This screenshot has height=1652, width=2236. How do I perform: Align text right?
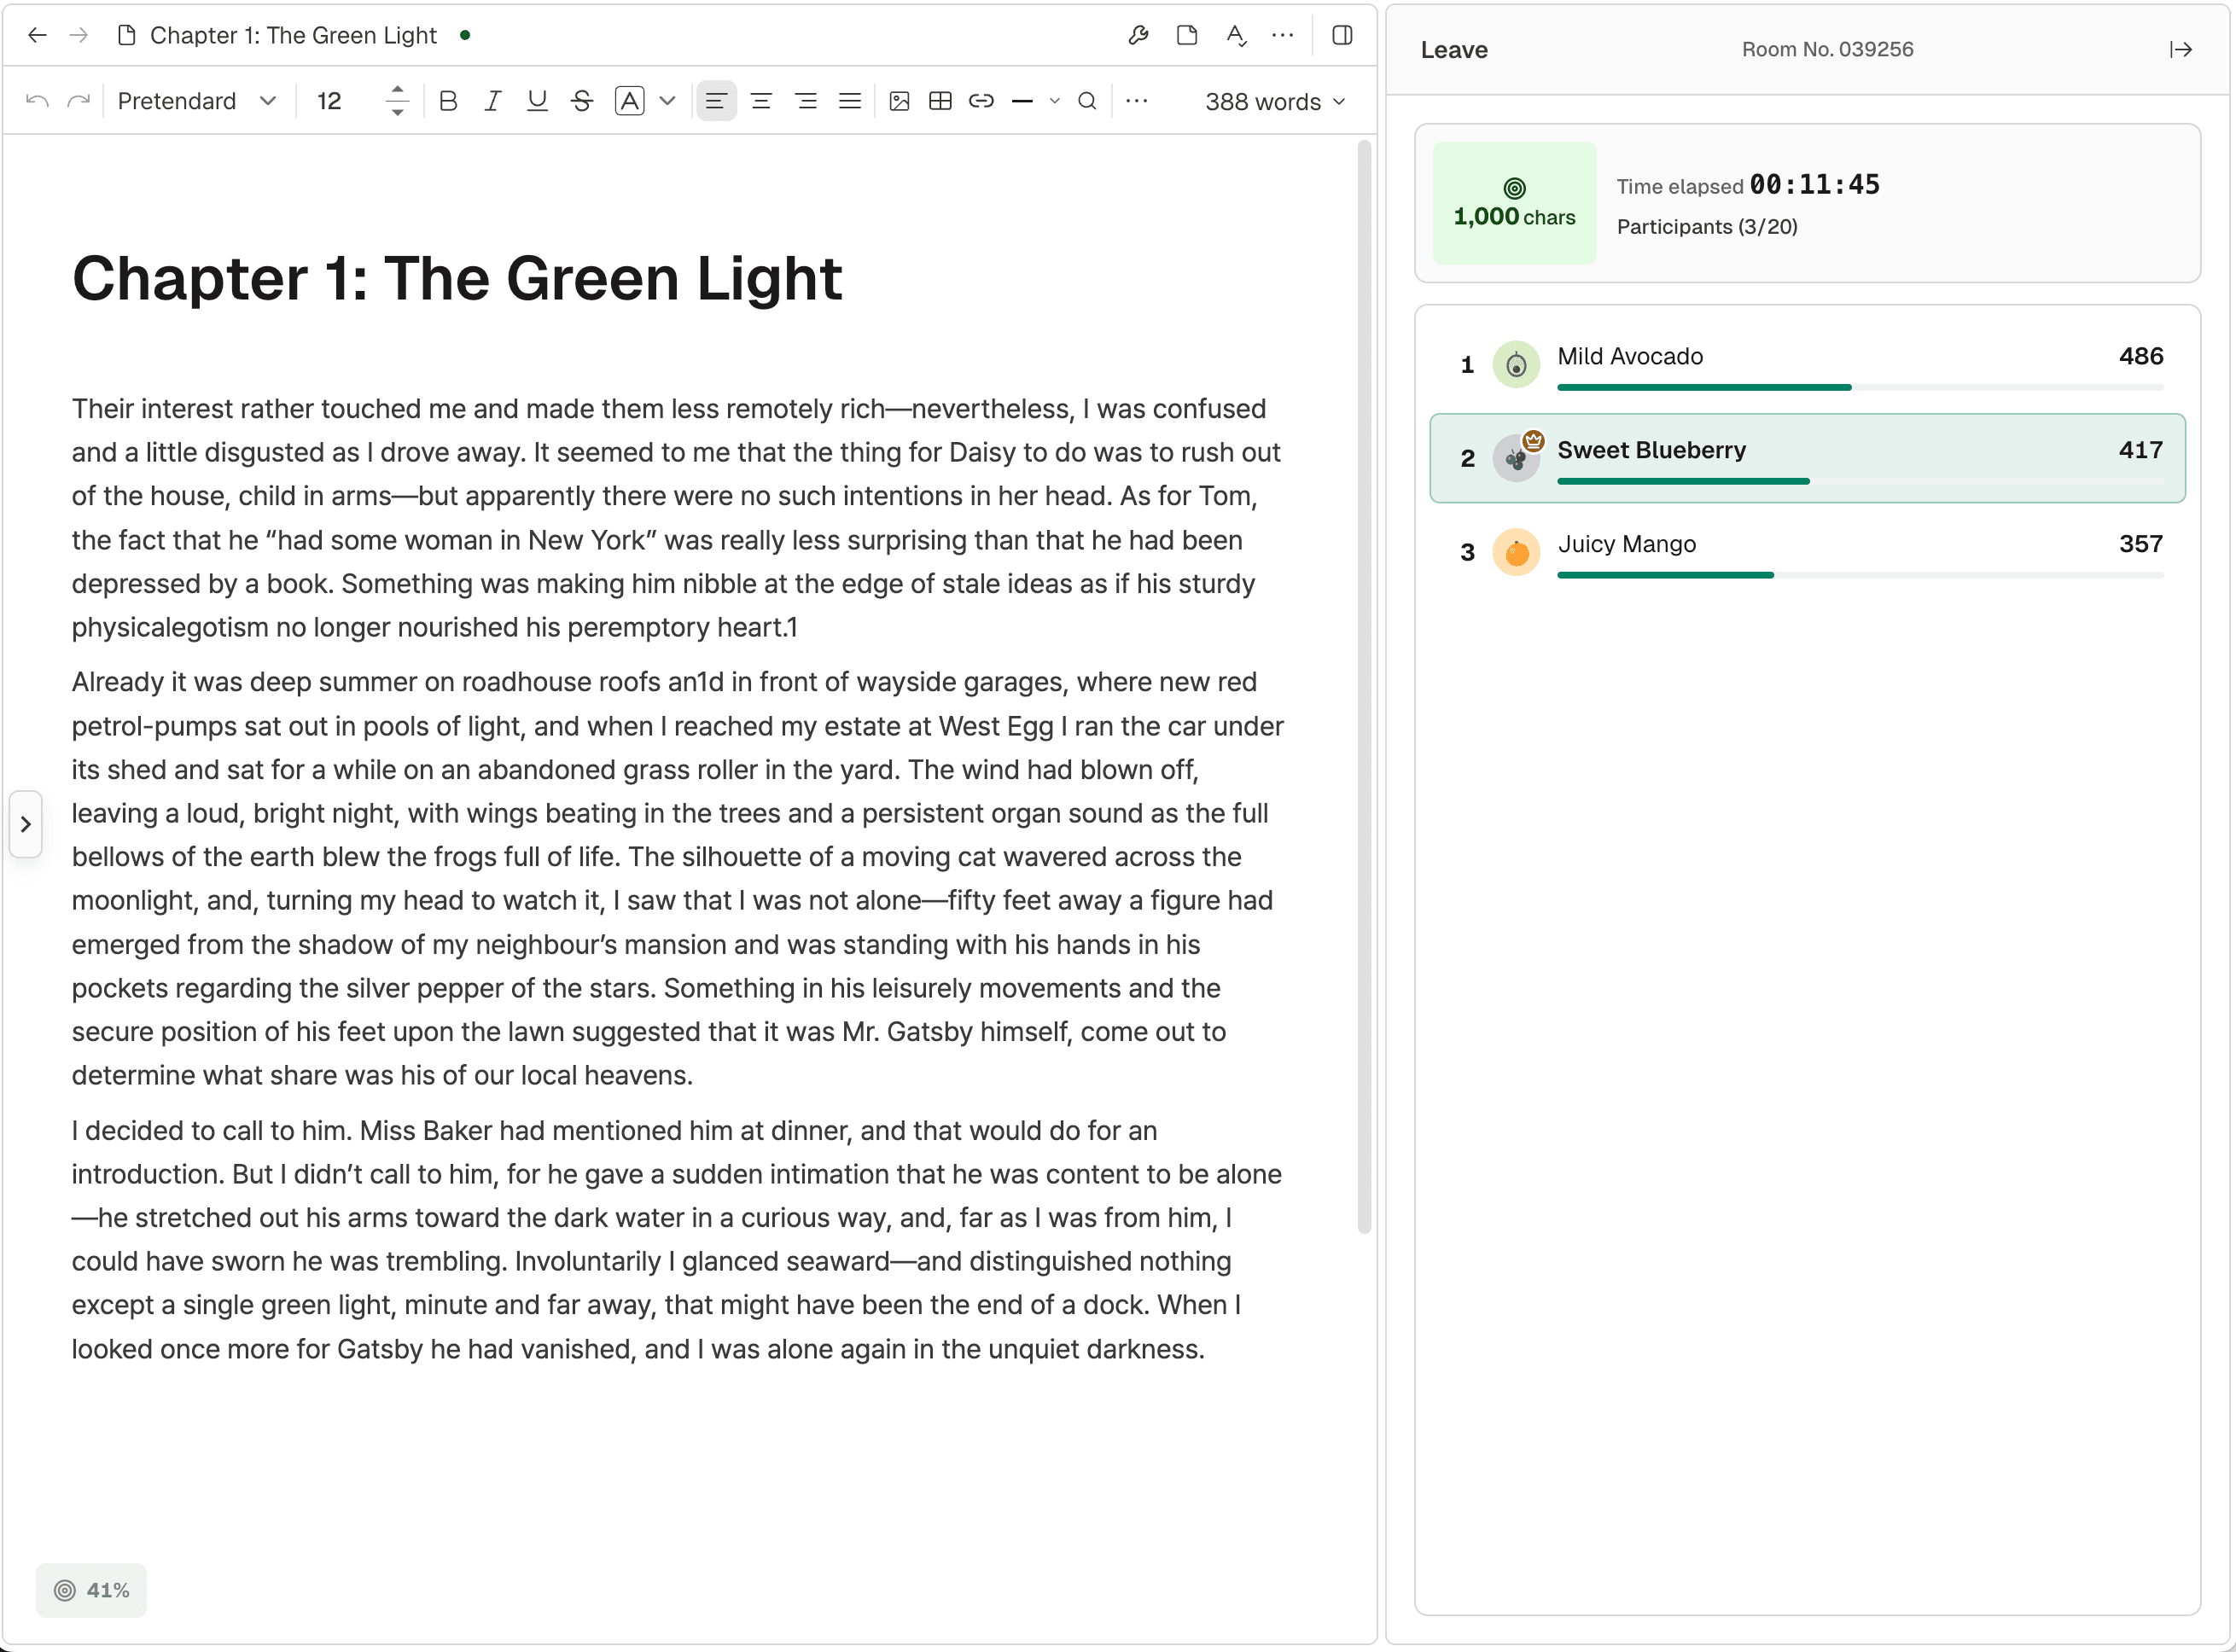[806, 101]
